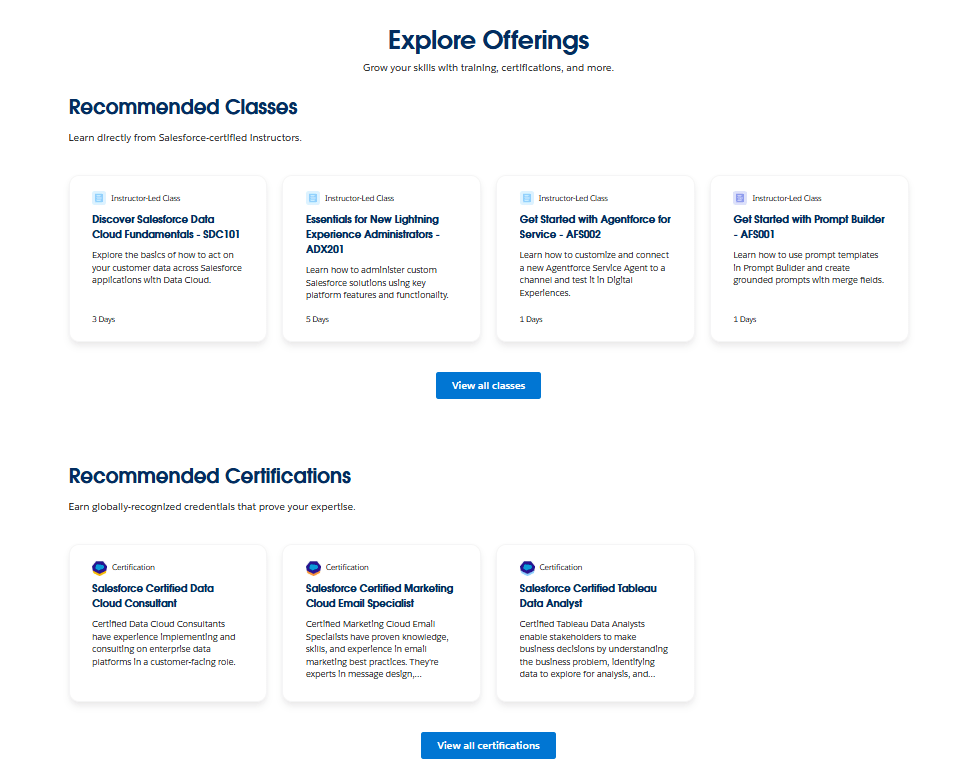The image size is (970, 776).
Task: Click class icon on Data Cloud Fundamentals card
Action: (99, 198)
